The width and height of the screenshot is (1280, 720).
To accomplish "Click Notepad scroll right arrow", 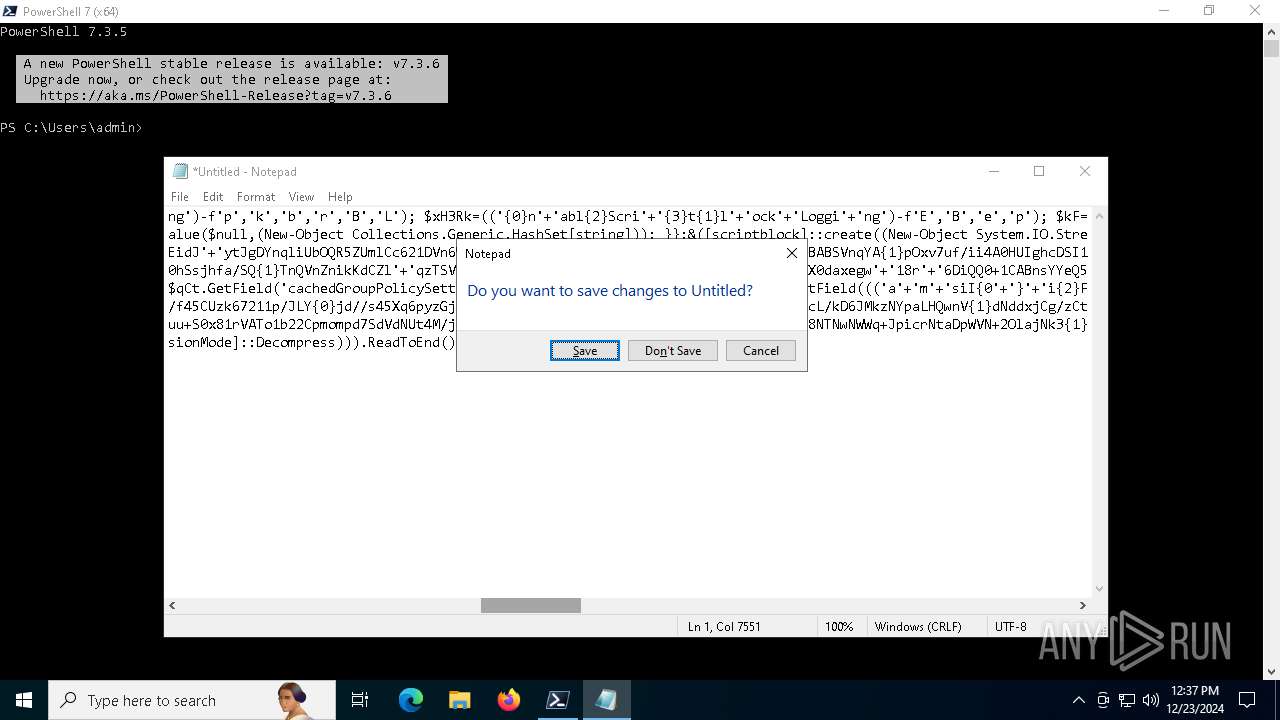I will pyautogui.click(x=1082, y=605).
